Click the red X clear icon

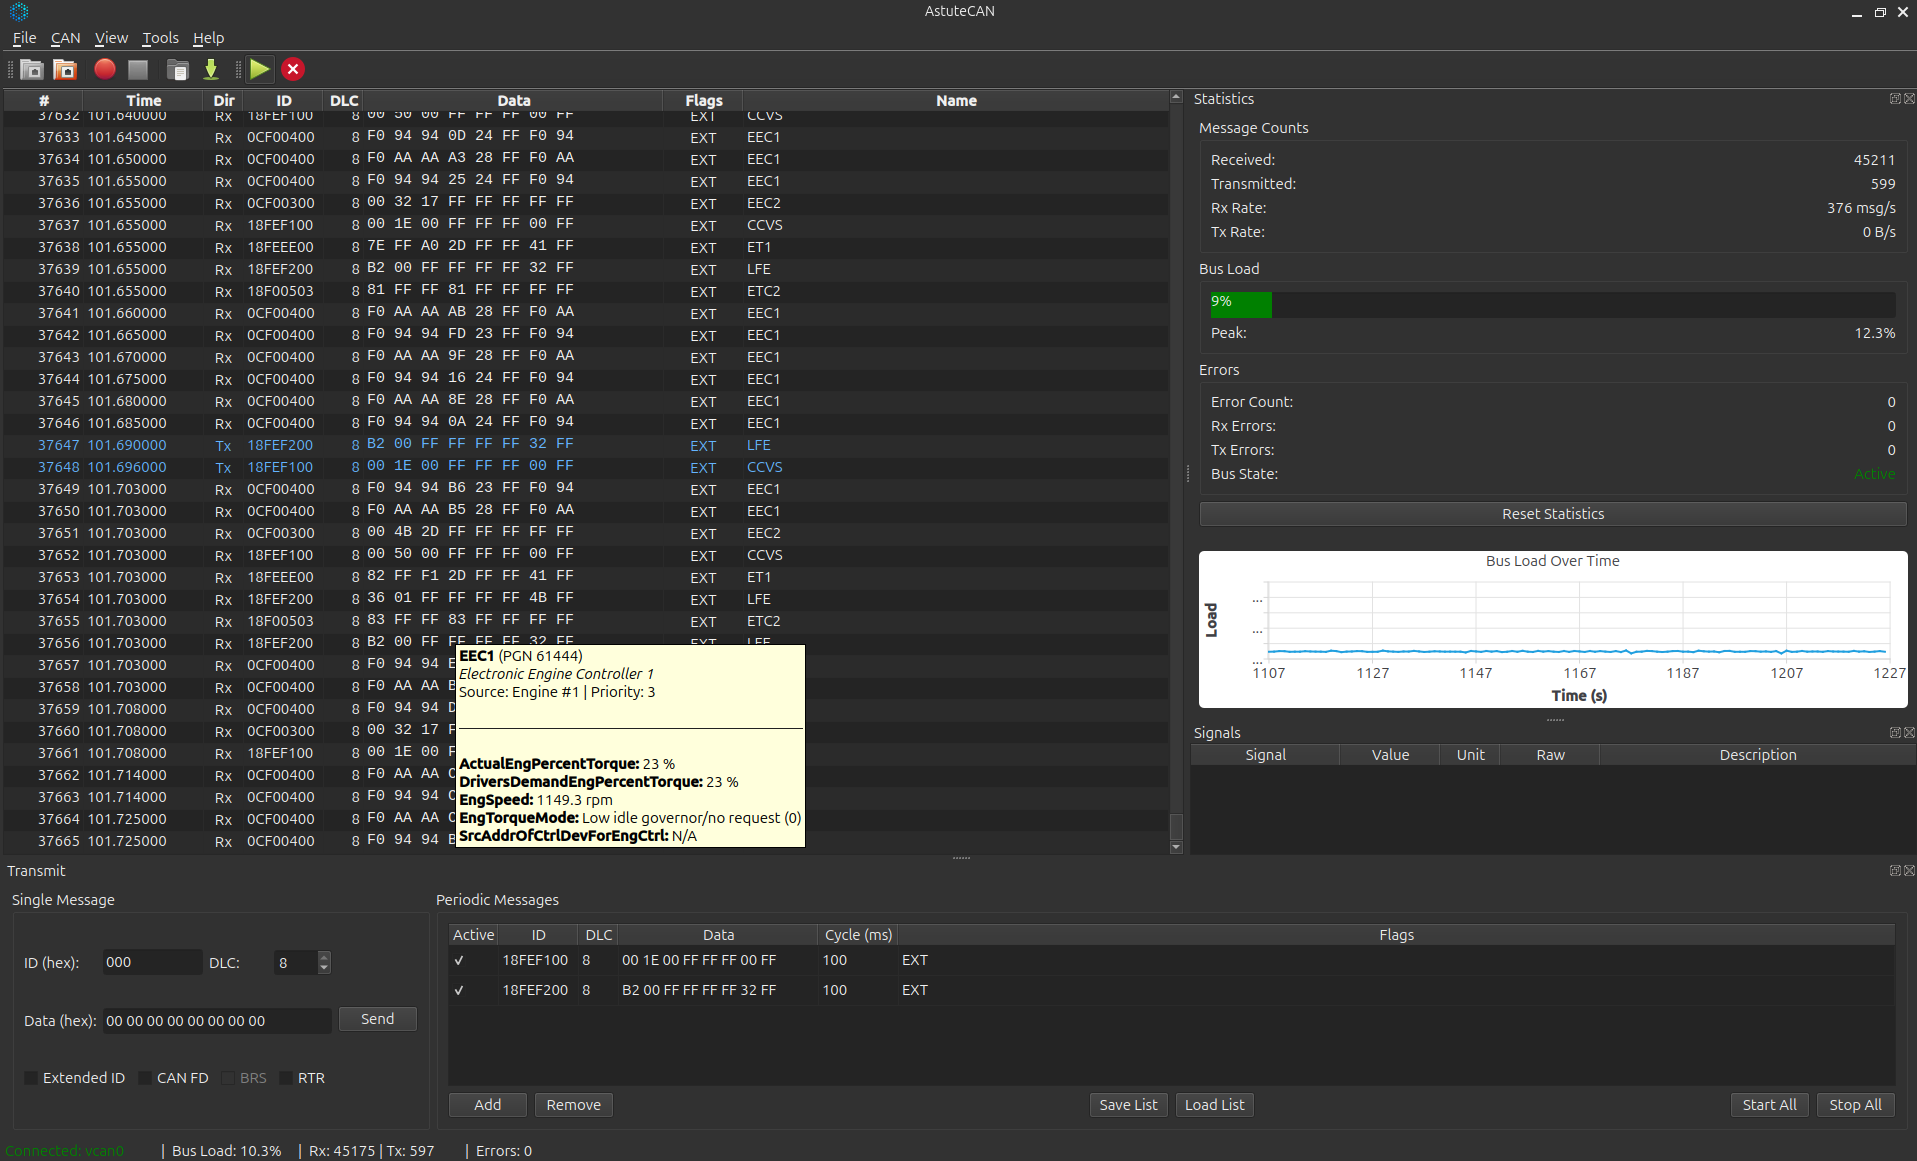tap(293, 69)
